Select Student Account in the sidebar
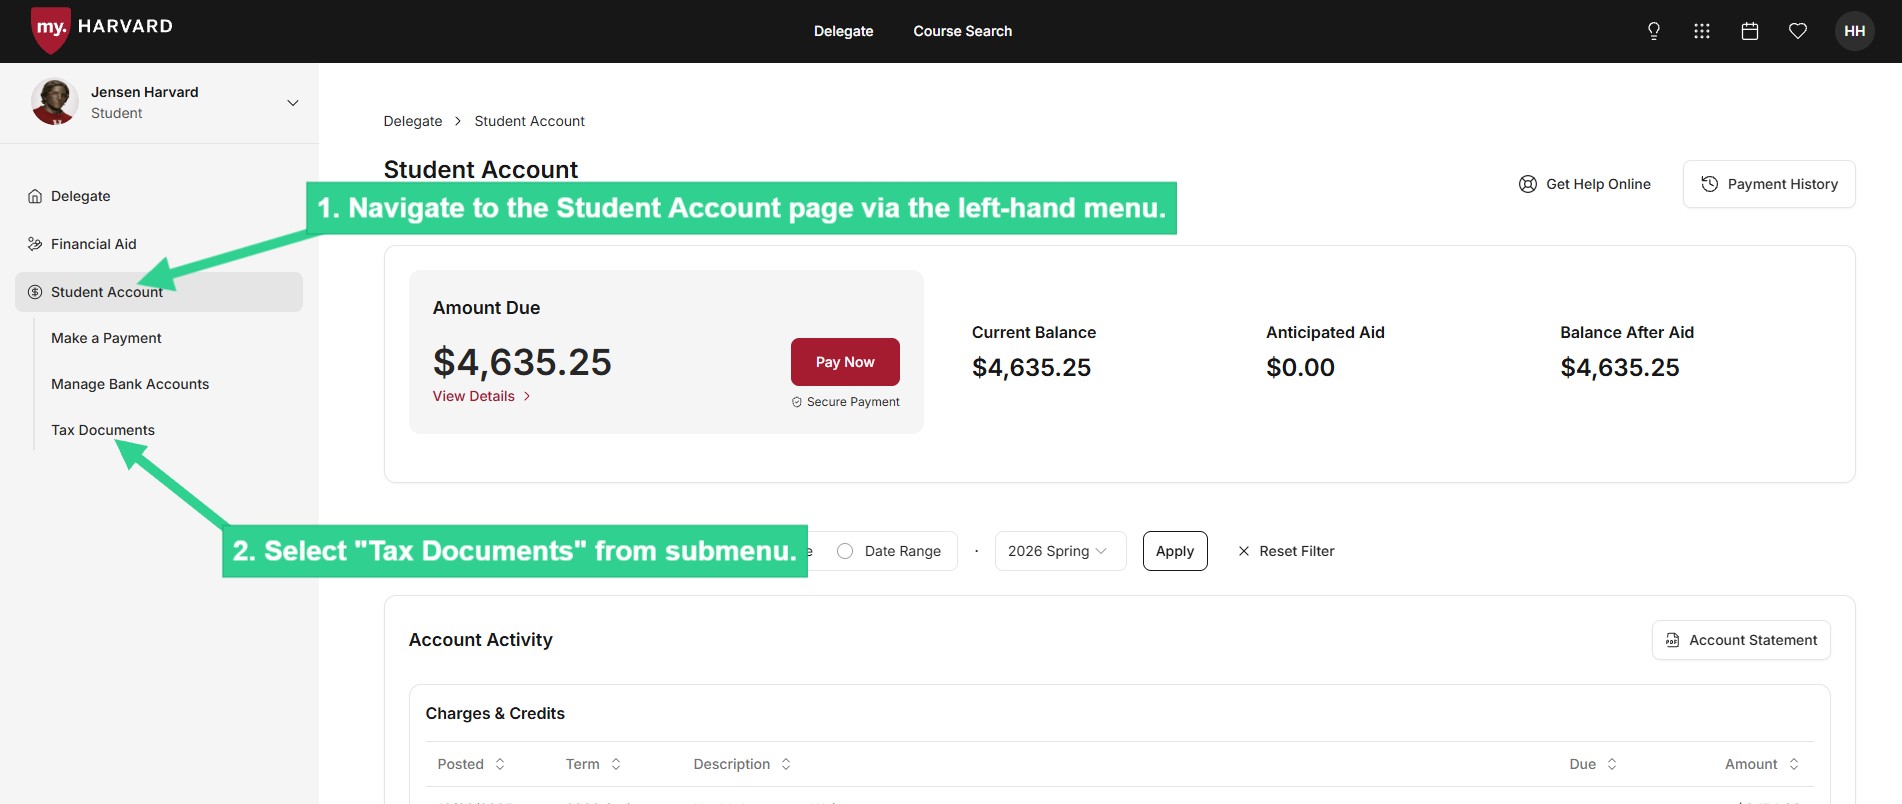The height and width of the screenshot is (804, 1902). 159,292
